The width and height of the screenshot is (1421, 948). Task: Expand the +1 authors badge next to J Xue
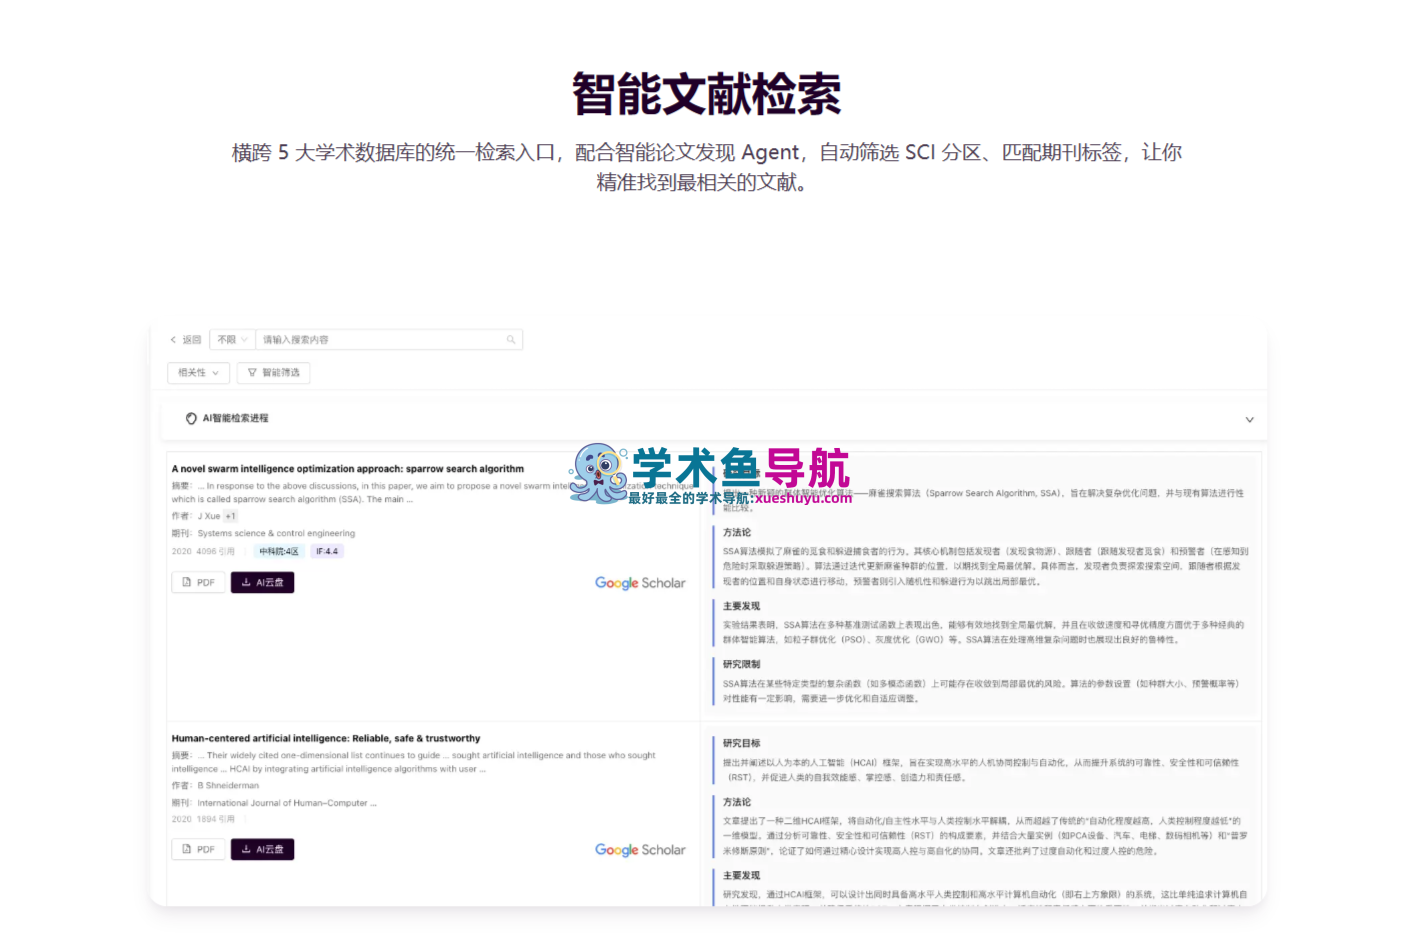point(230,515)
